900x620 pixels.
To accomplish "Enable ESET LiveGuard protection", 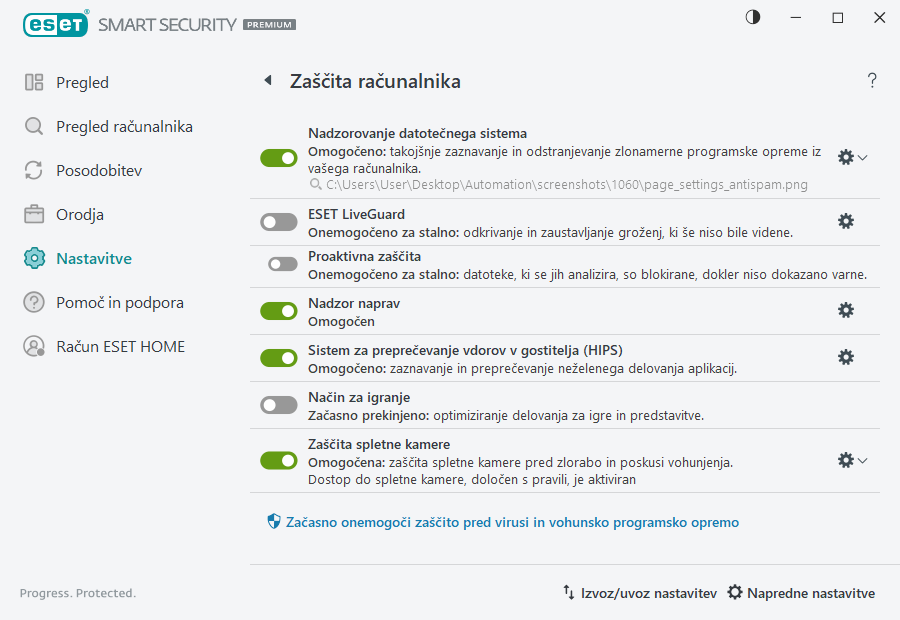I will (x=278, y=221).
